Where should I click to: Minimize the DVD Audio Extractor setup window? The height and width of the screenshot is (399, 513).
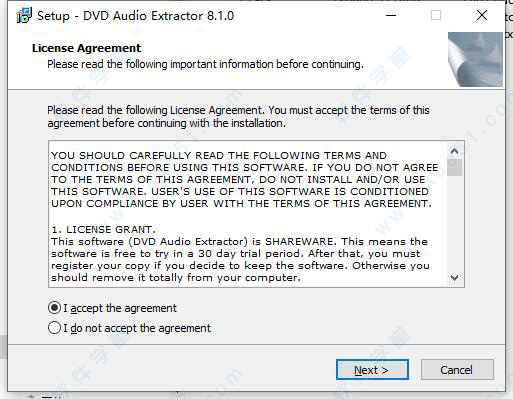click(x=391, y=15)
